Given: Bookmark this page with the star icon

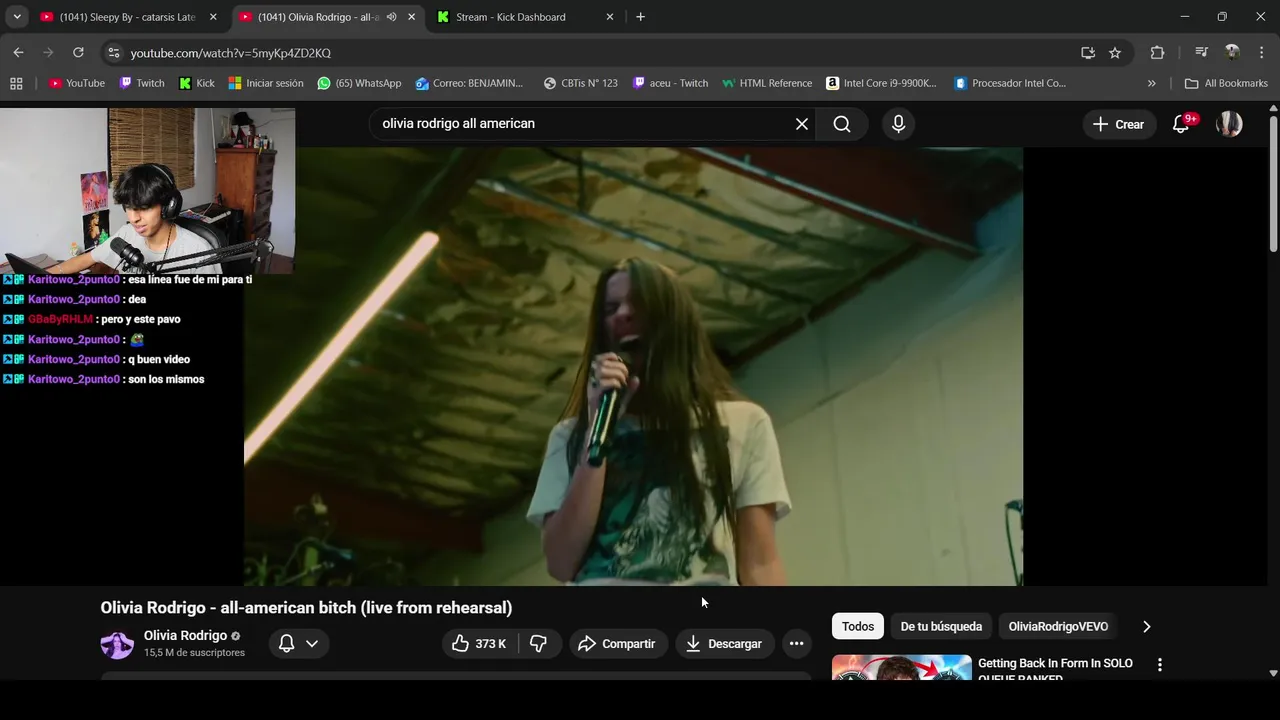Looking at the screenshot, I should (x=1115, y=53).
